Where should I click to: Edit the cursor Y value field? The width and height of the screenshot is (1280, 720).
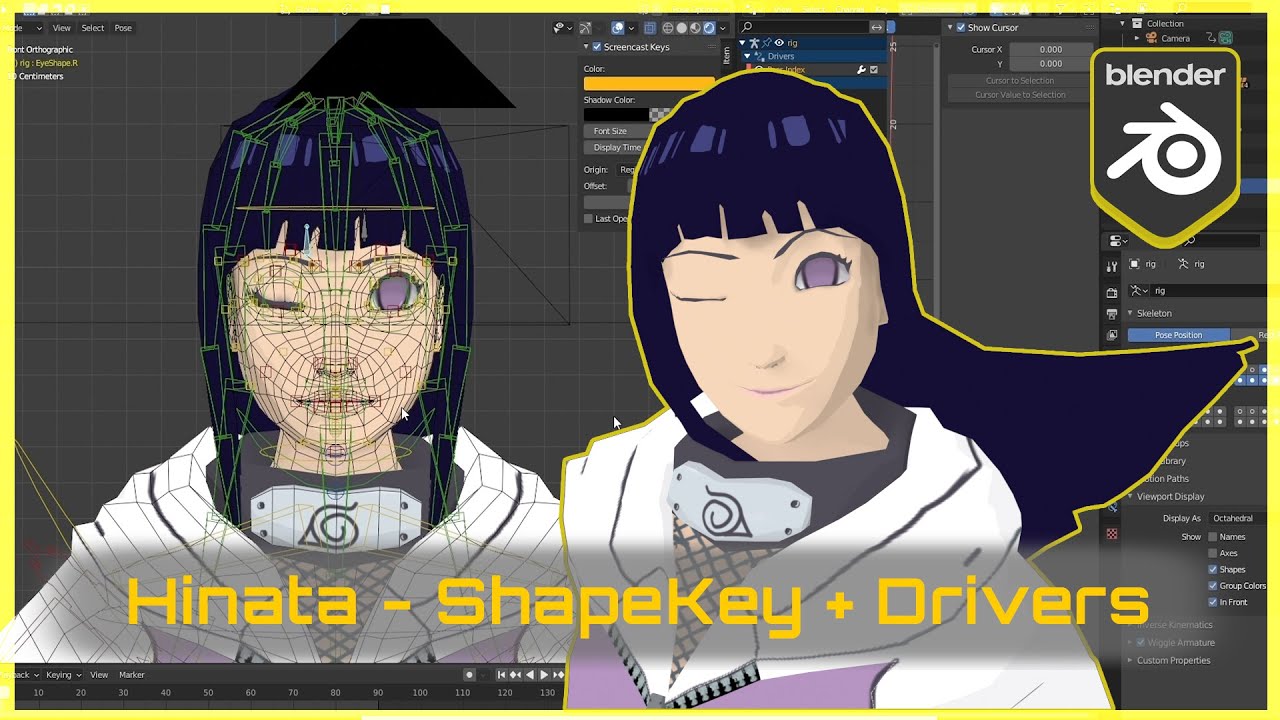(1053, 64)
